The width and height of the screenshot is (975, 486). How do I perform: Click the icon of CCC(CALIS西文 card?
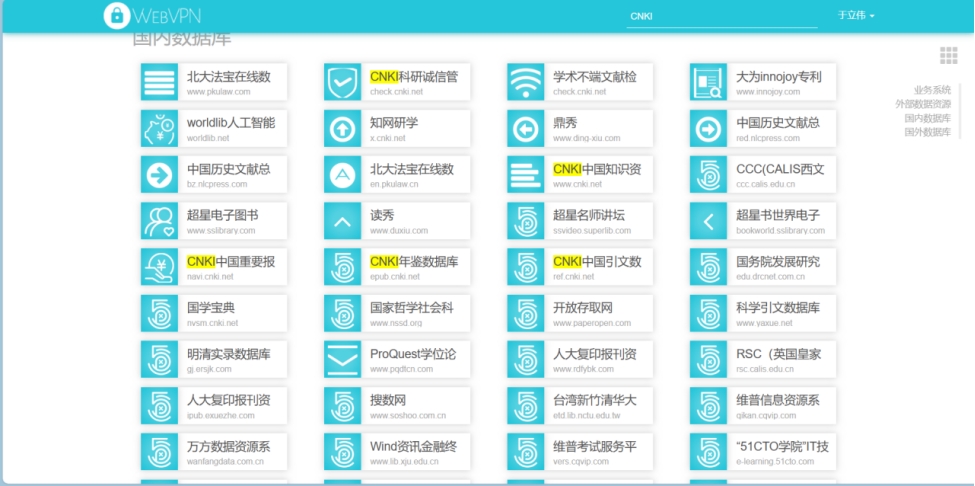tap(708, 174)
